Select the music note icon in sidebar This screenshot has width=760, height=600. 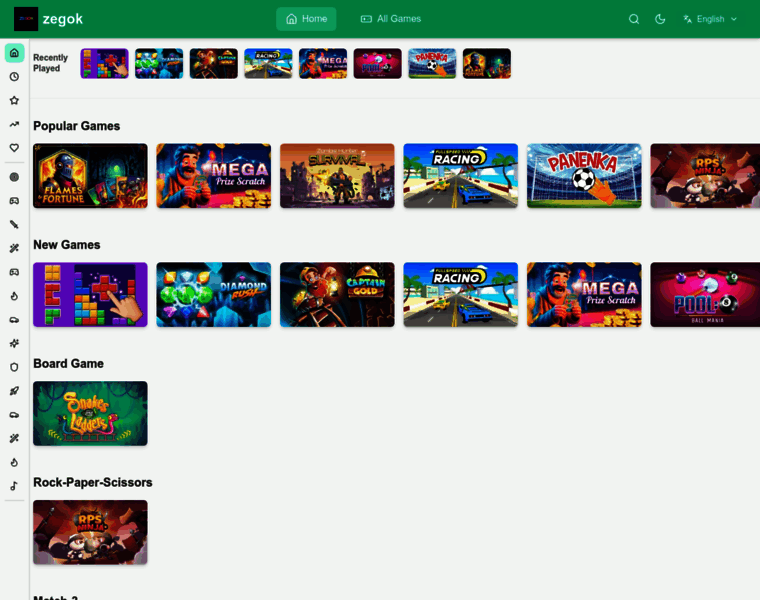pyautogui.click(x=15, y=486)
